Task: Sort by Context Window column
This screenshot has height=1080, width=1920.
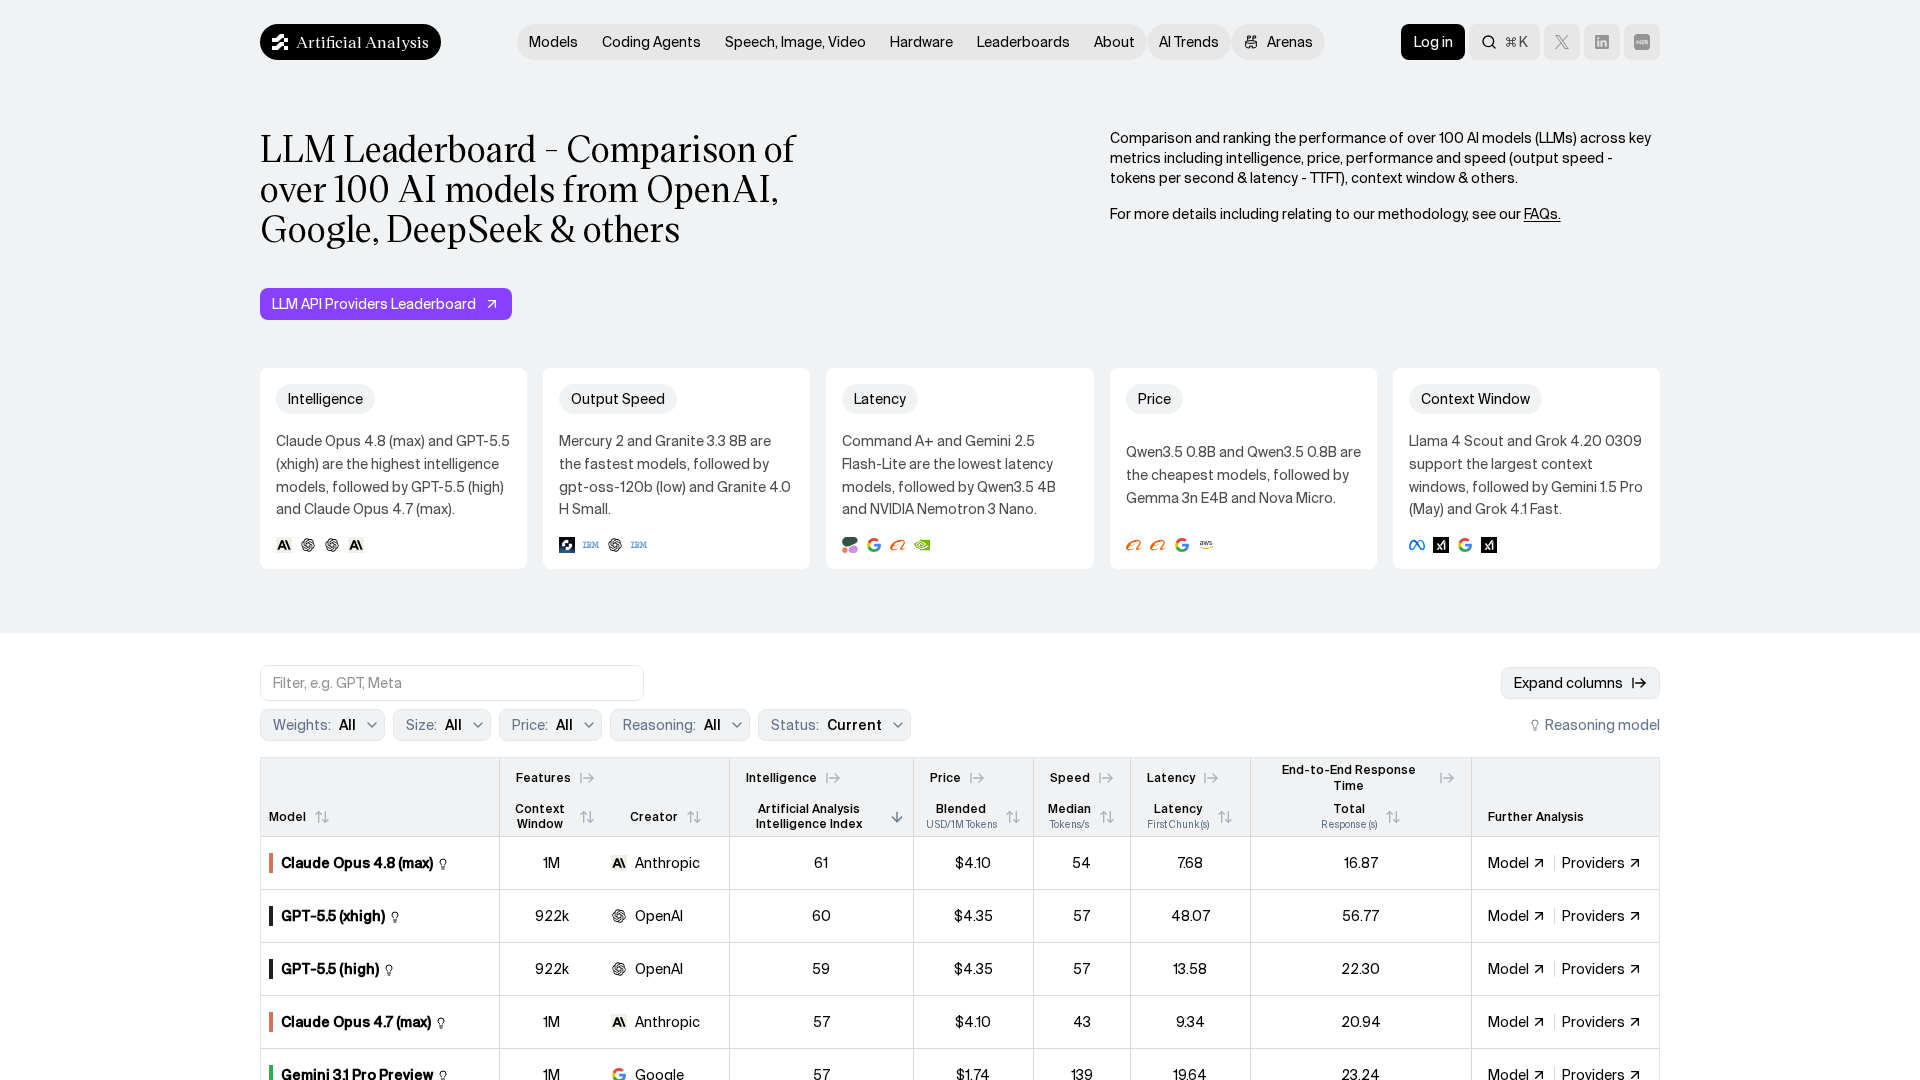Action: click(x=587, y=817)
